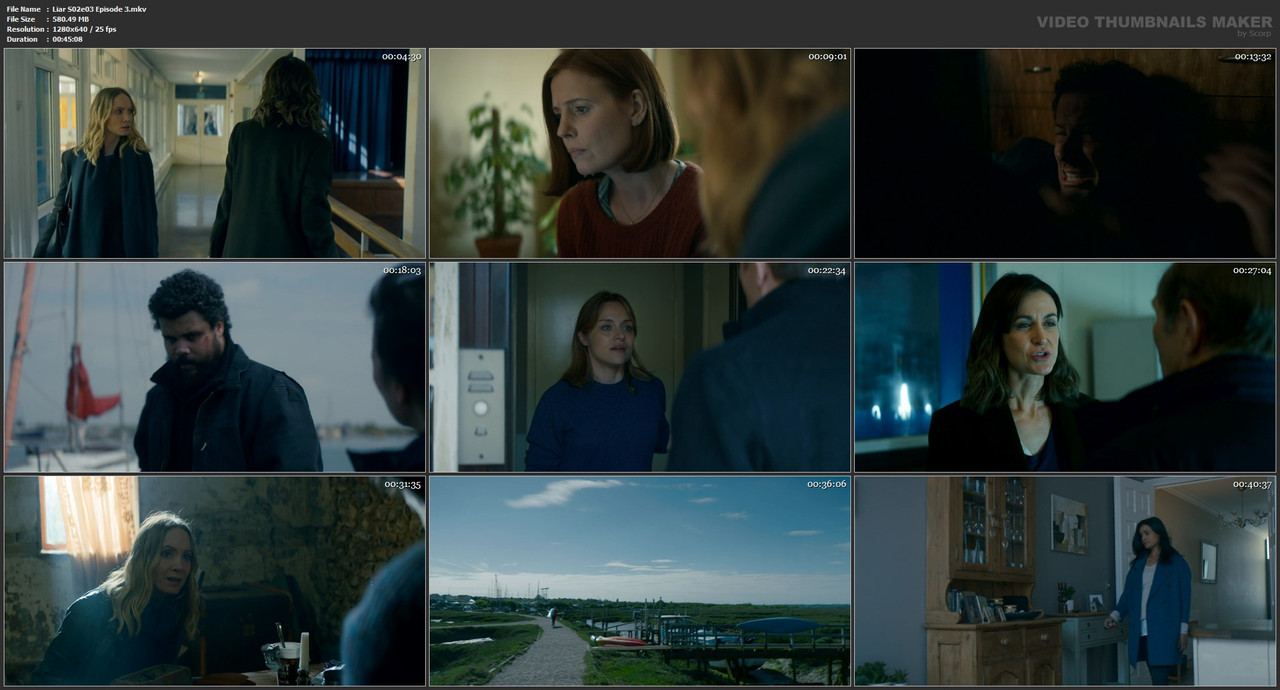This screenshot has height=690, width=1280.
Task: Select the thumbnail stamped 00:22:34
Action: tap(640, 367)
